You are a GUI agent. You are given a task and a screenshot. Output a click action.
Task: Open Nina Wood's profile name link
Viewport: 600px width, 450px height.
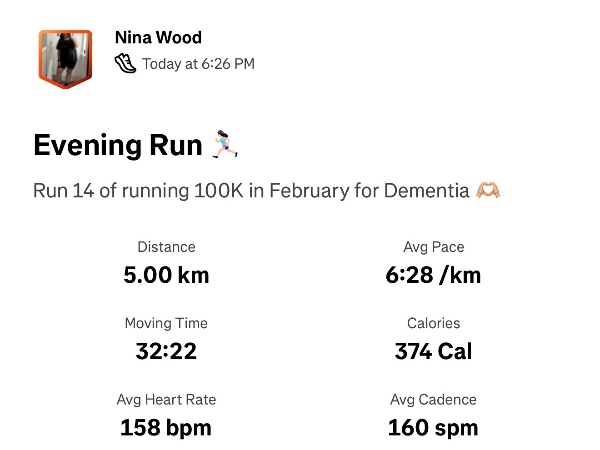158,38
